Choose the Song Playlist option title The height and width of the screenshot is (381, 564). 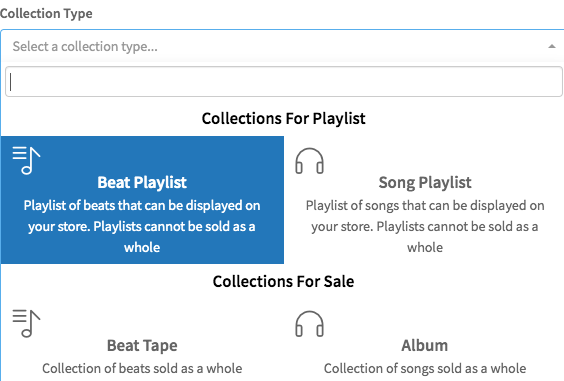[x=425, y=183]
